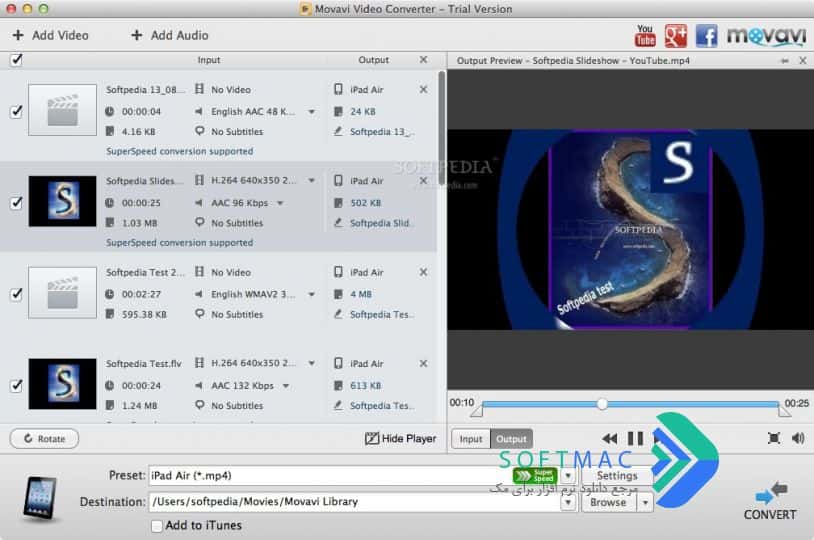Expand the English WMAV2 audio dropdown
Image resolution: width=814 pixels, height=540 pixels.
(x=311, y=294)
